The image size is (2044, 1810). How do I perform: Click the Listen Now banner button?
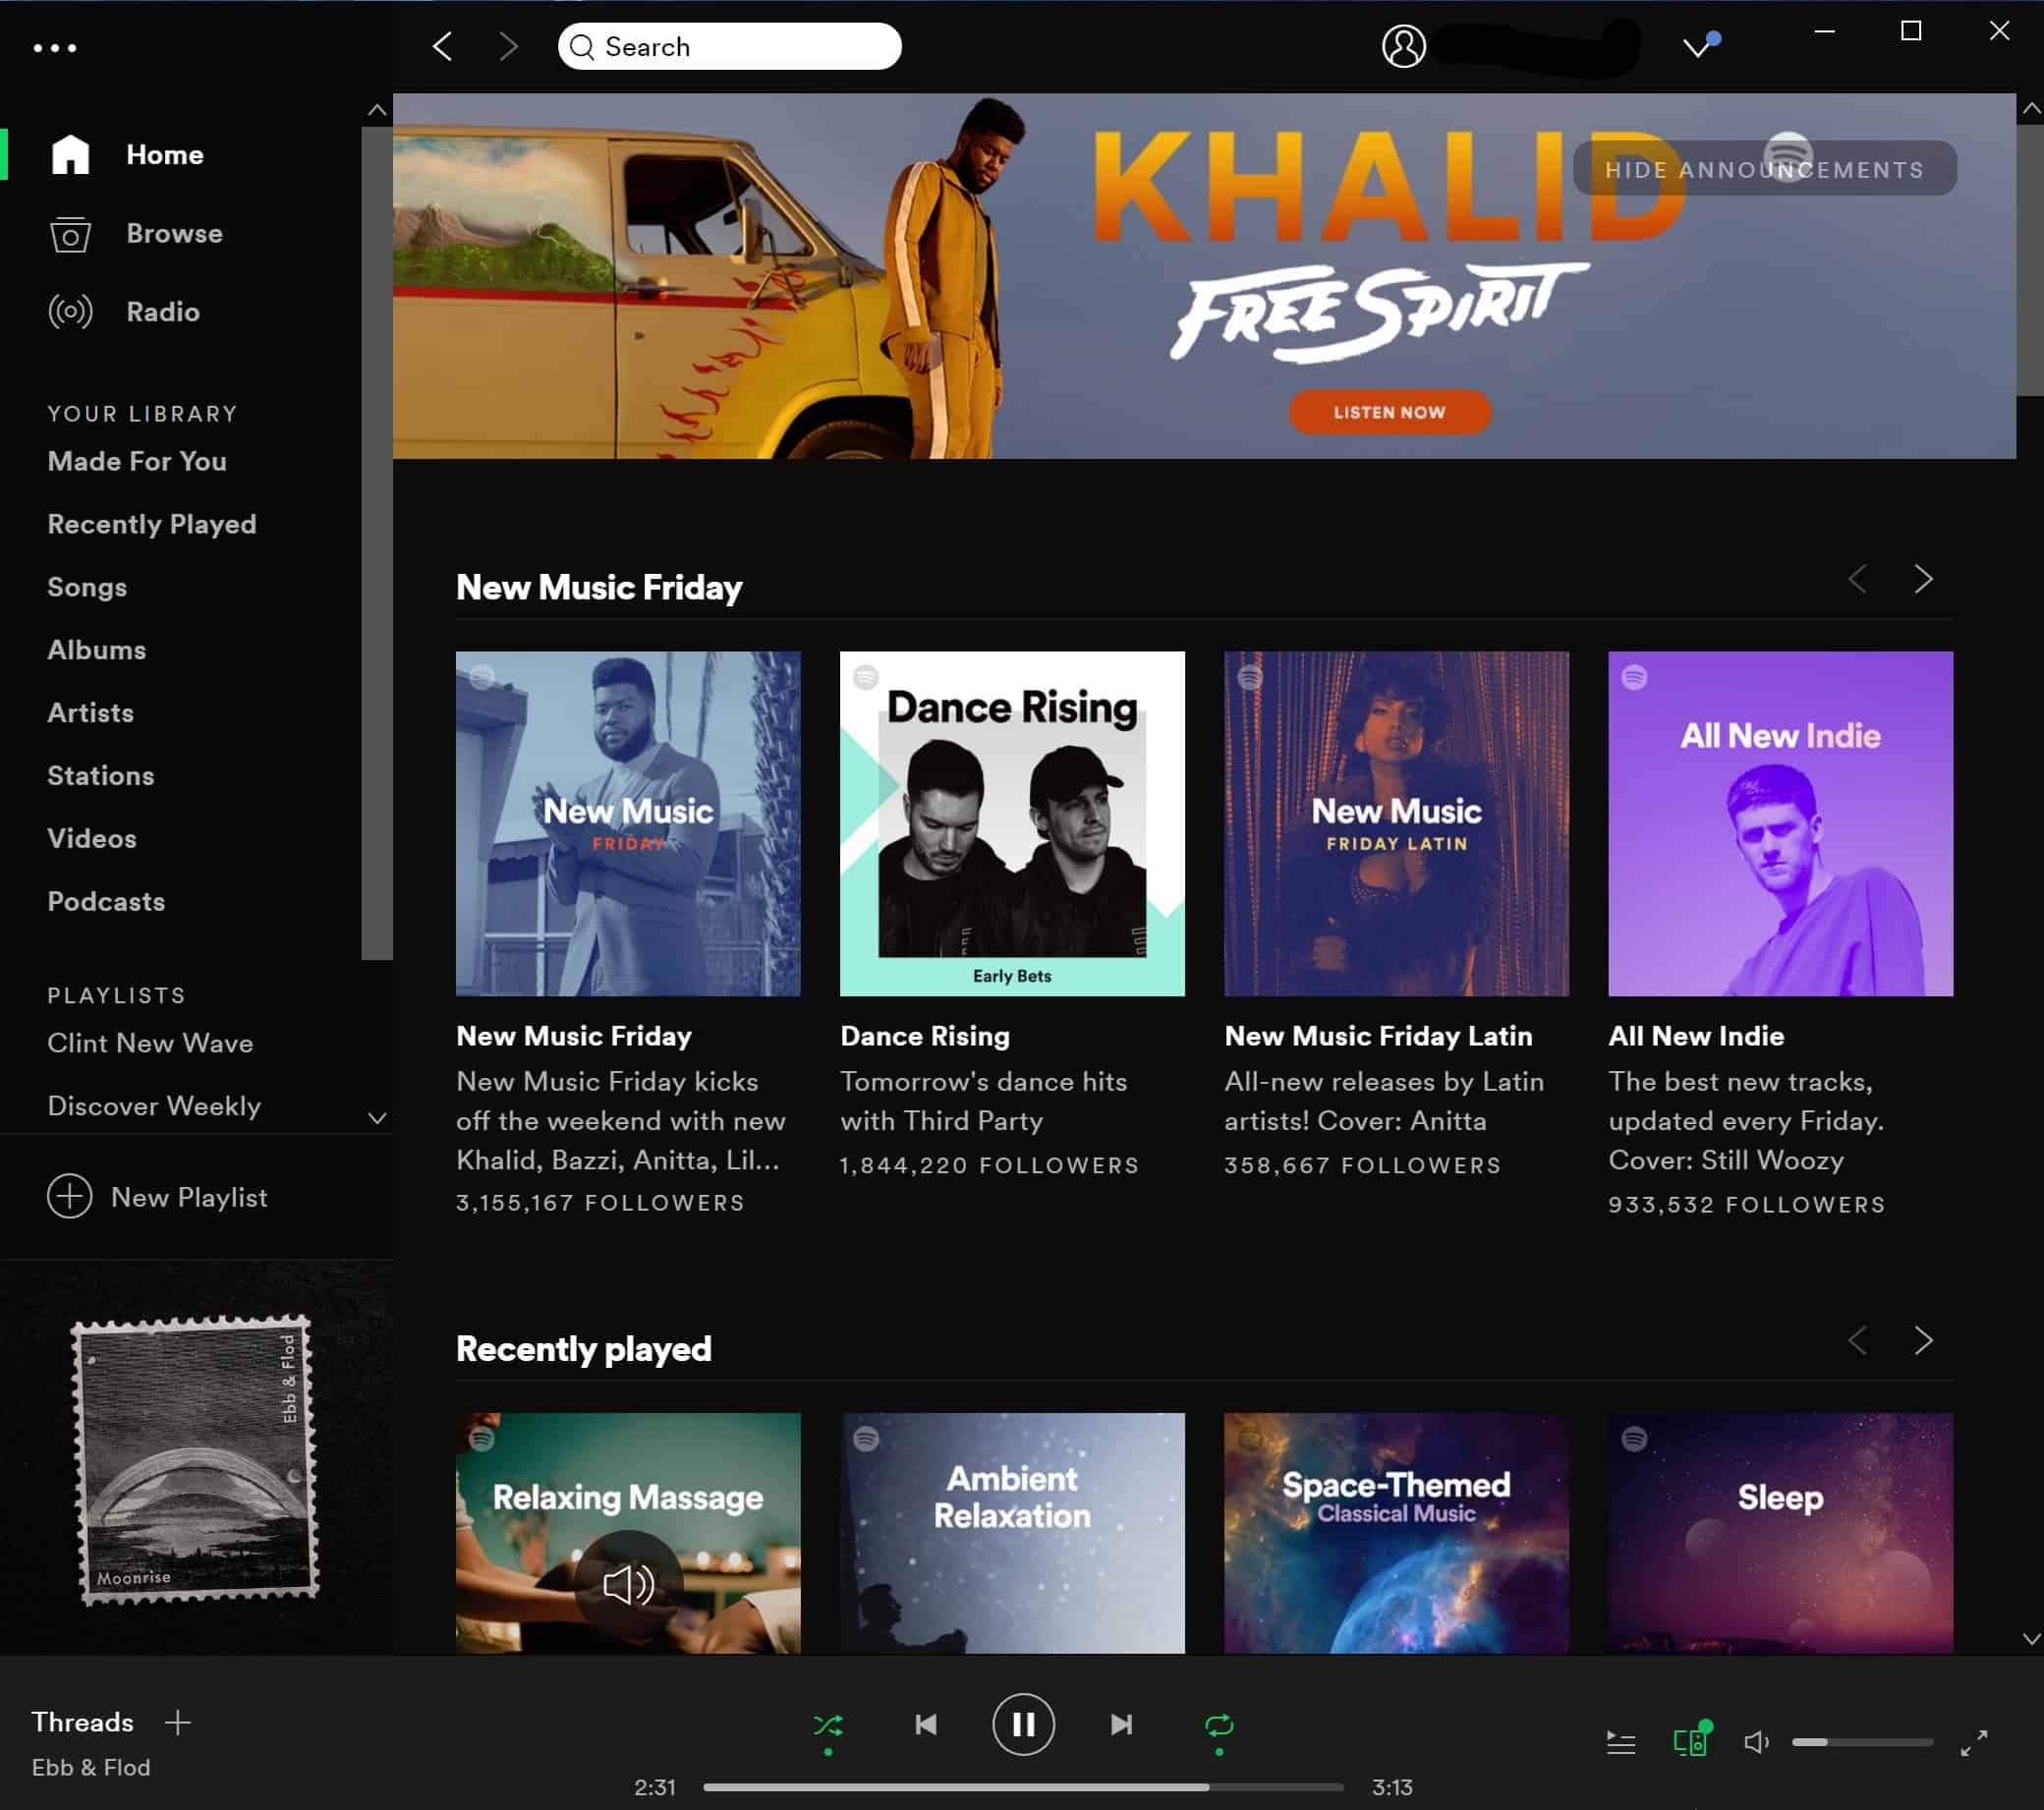tap(1388, 412)
